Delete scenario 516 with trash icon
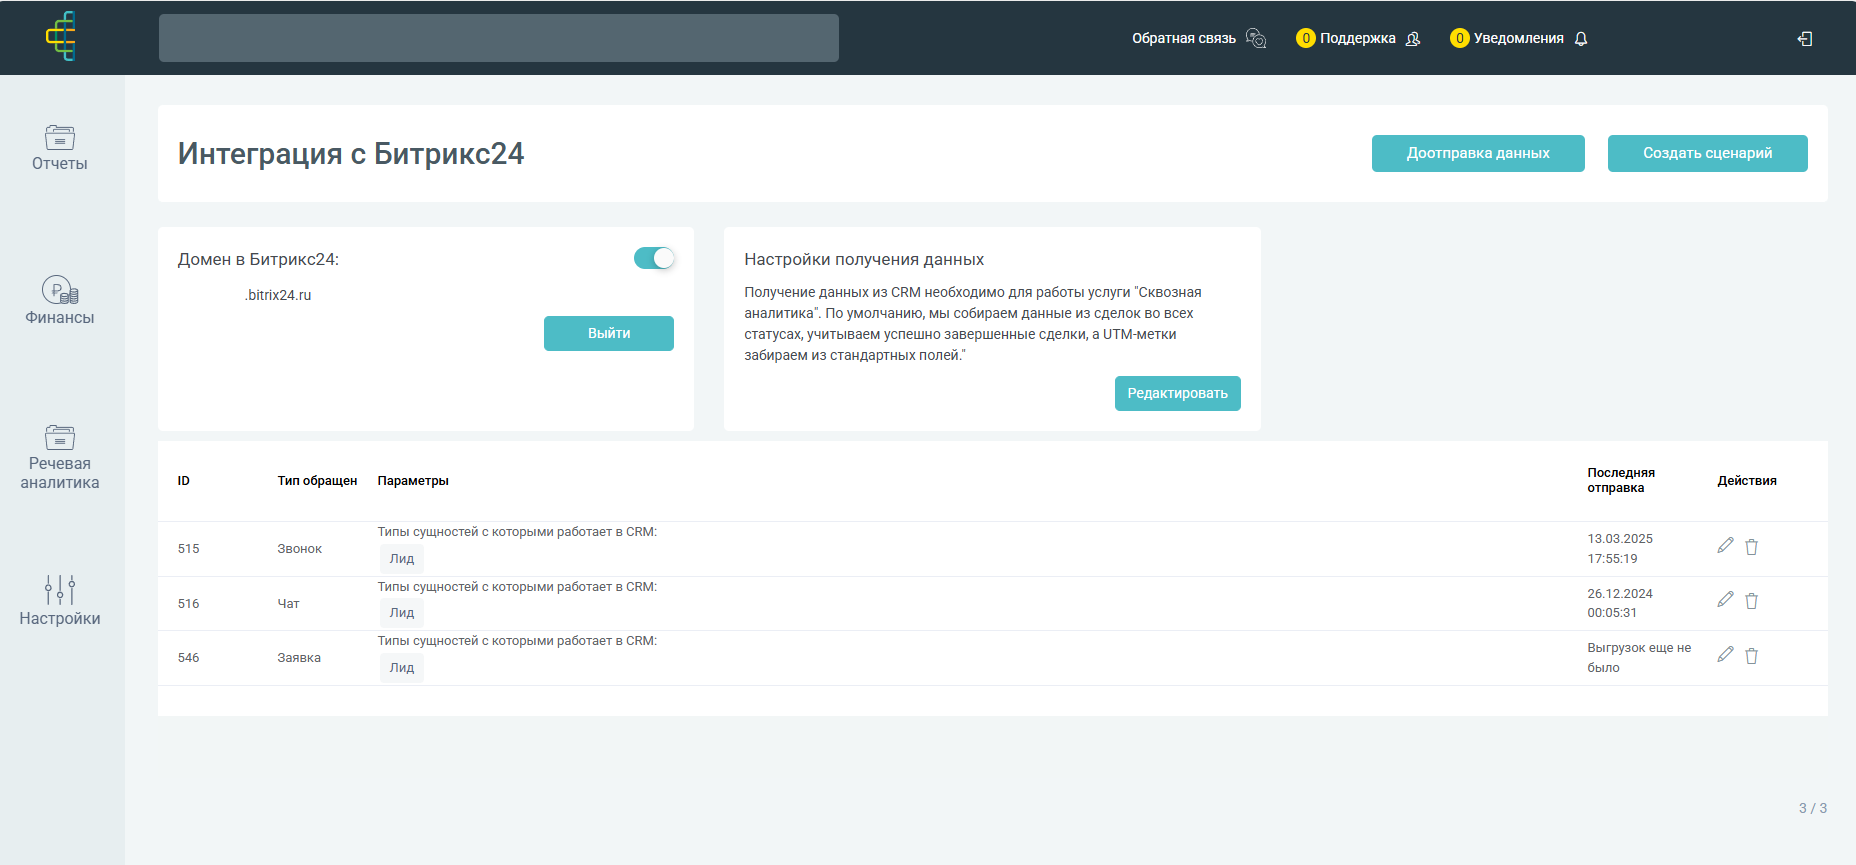This screenshot has width=1856, height=865. point(1752,601)
